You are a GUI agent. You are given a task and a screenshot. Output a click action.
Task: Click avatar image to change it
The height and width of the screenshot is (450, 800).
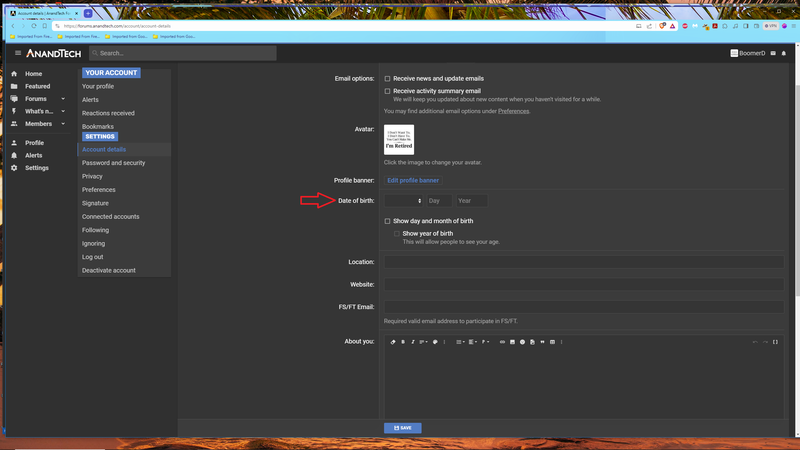399,139
